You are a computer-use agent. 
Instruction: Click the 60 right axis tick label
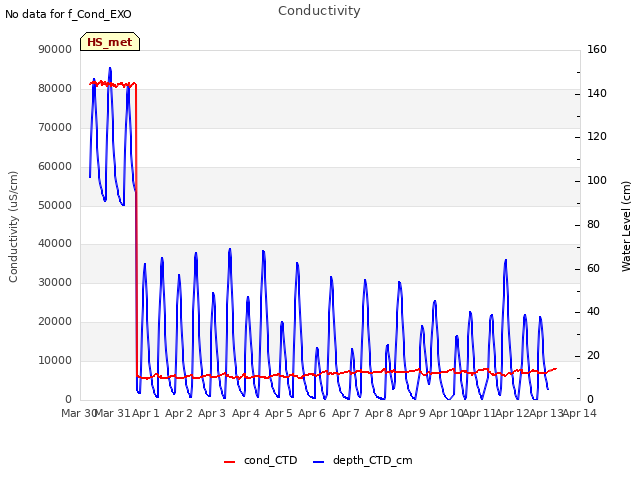593,268
